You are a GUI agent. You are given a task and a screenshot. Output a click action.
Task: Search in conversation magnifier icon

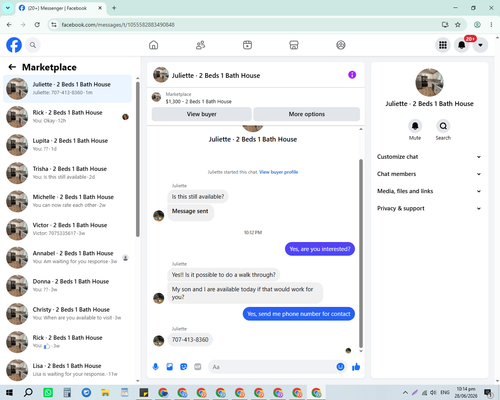tap(443, 126)
